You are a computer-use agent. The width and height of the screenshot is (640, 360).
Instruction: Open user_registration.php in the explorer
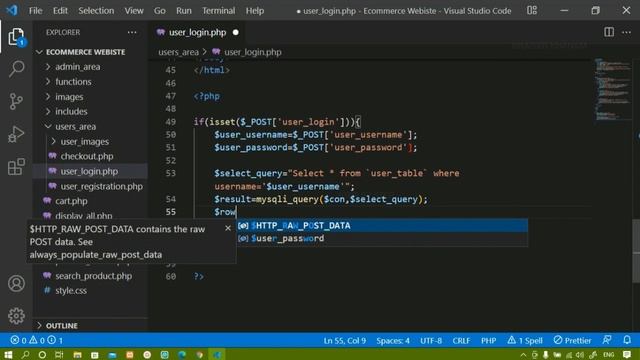coord(102,186)
